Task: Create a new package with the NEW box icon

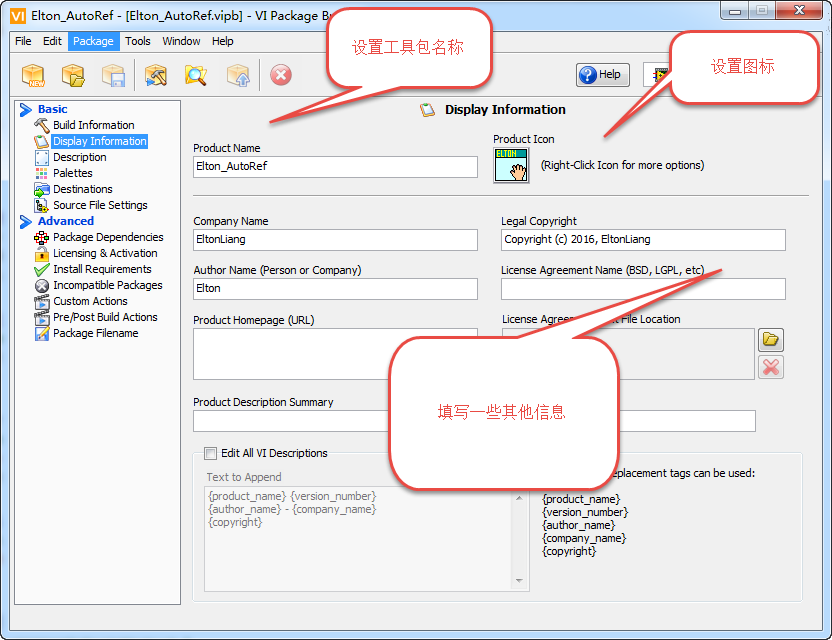Action: pos(33,75)
